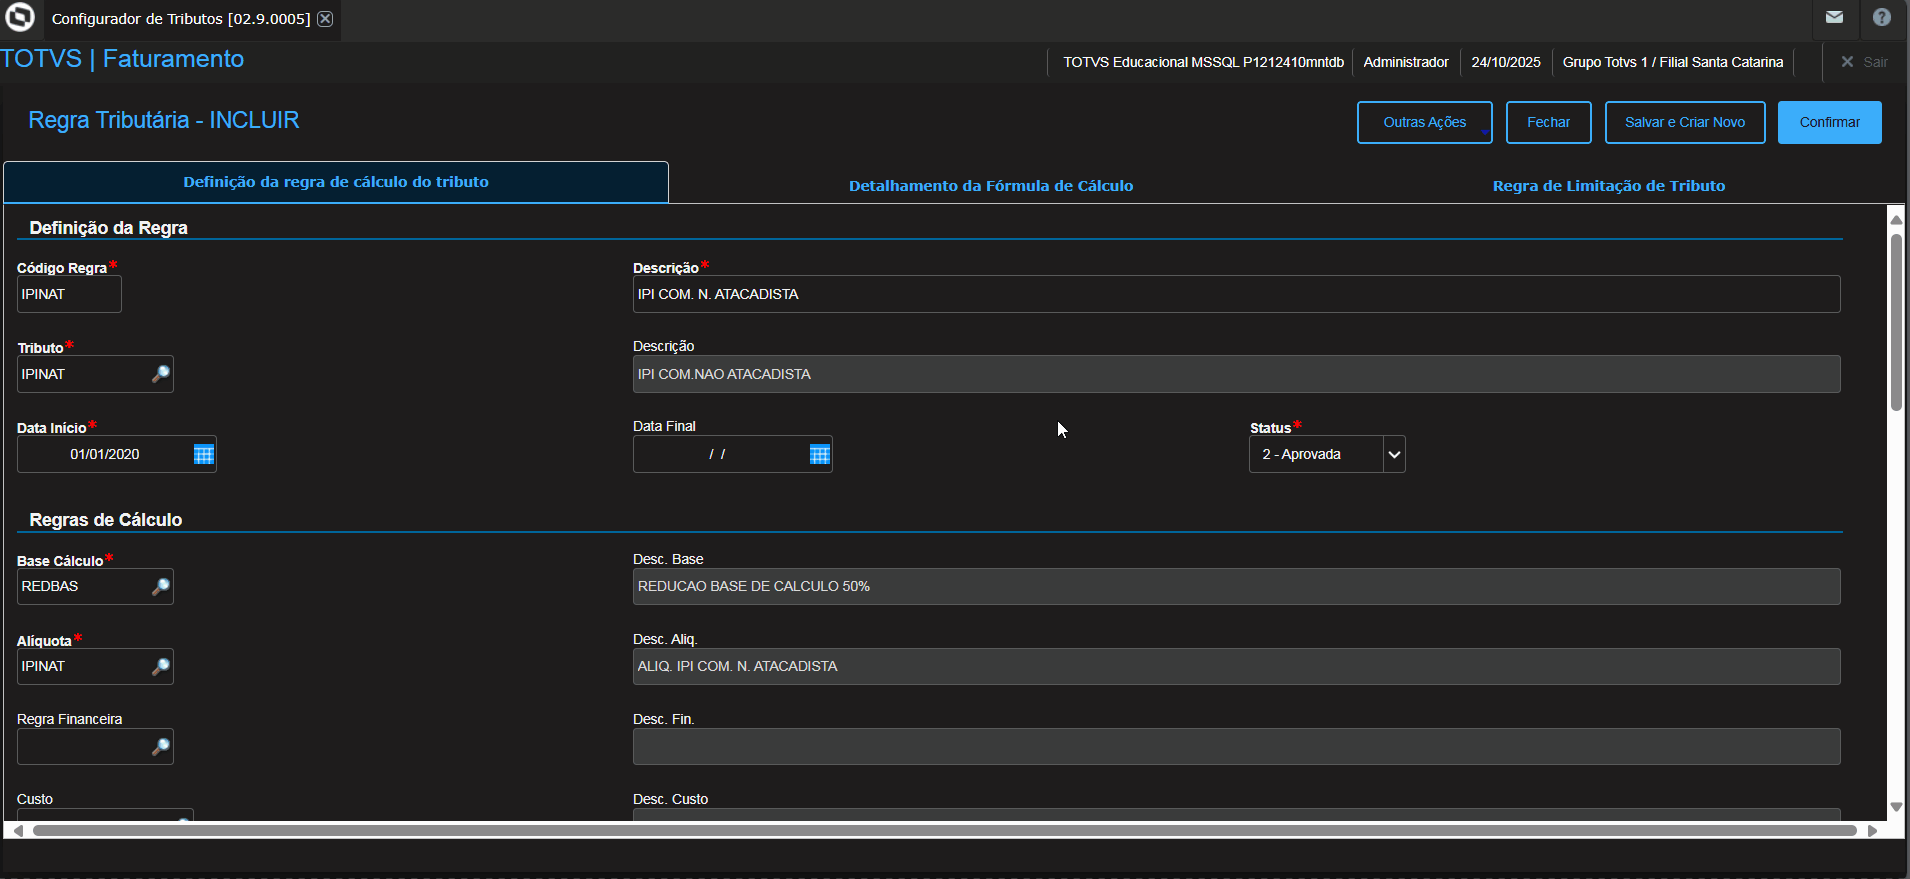
Task: Click the Fechar button
Action: point(1548,122)
